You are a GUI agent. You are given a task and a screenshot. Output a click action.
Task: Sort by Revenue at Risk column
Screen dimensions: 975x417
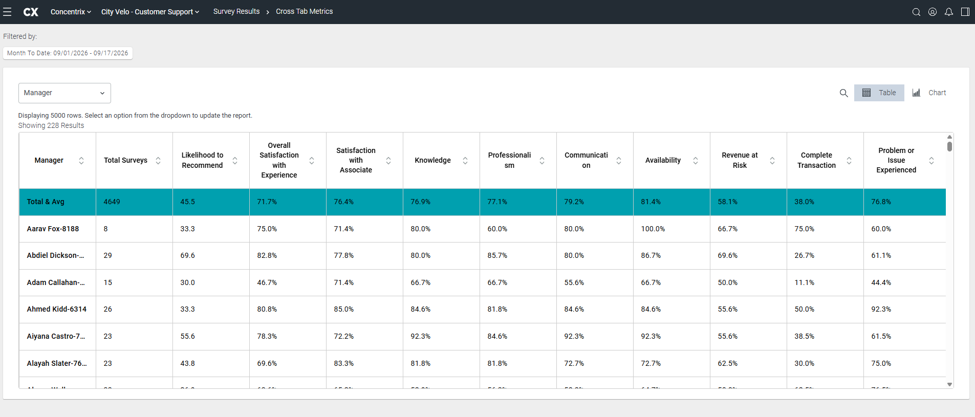pyautogui.click(x=772, y=160)
